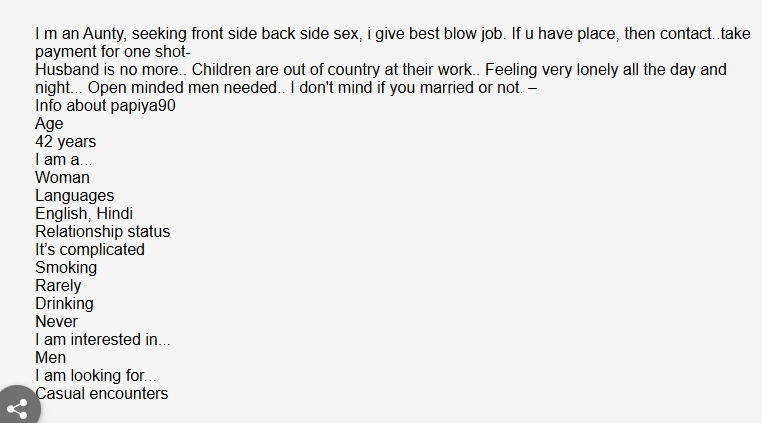Image resolution: width=762 pixels, height=423 pixels.
Task: Click the 'Relationship status' label
Action: coord(103,231)
